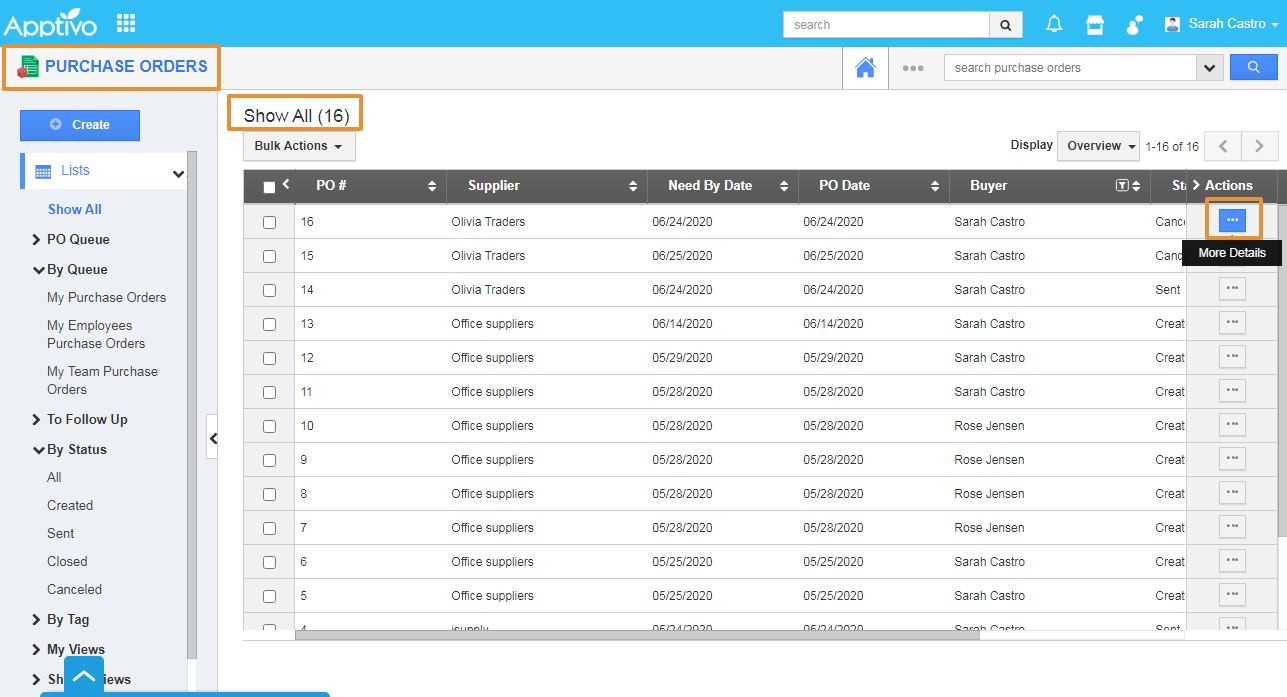Open the app launcher grid icon

click(126, 23)
